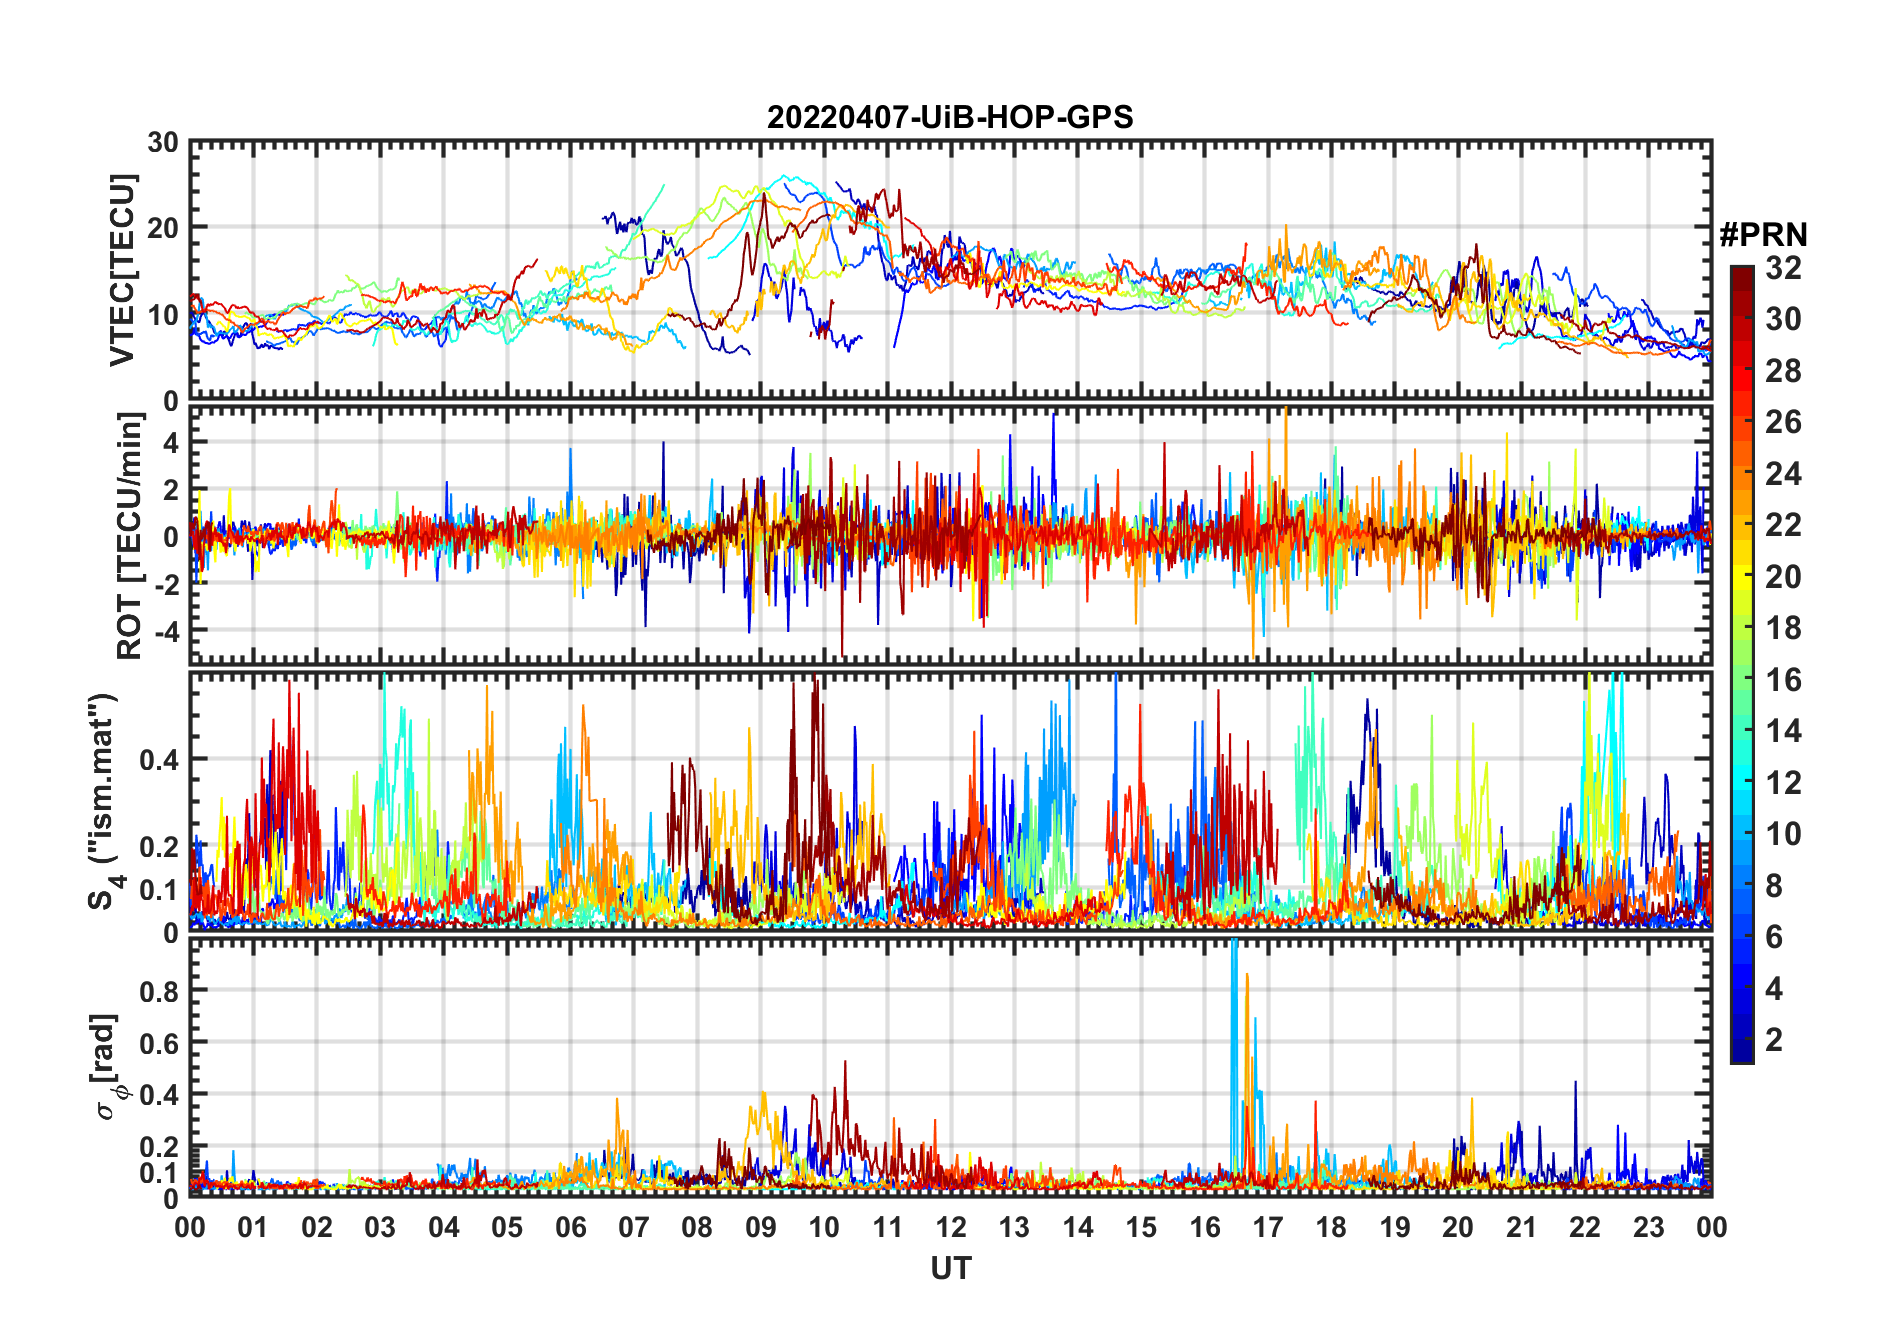Click the dark blue bottom of the colorbar
The width and height of the screenshot is (1902, 1330).
[1742, 1050]
